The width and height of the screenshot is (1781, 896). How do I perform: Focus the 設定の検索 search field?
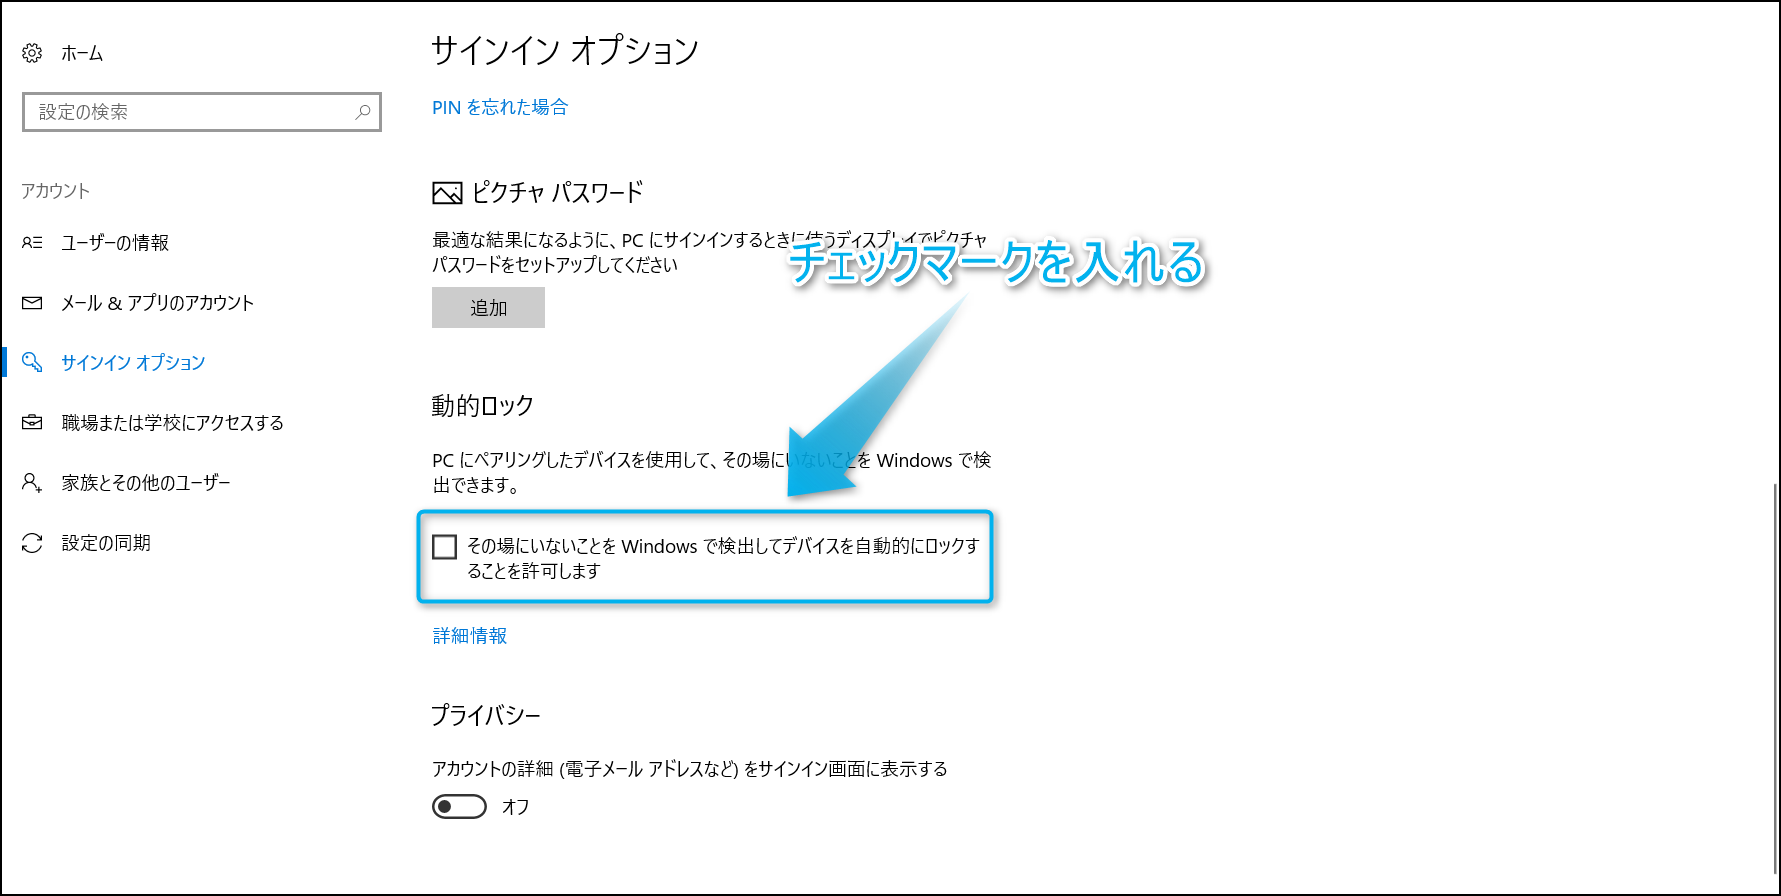(x=190, y=112)
